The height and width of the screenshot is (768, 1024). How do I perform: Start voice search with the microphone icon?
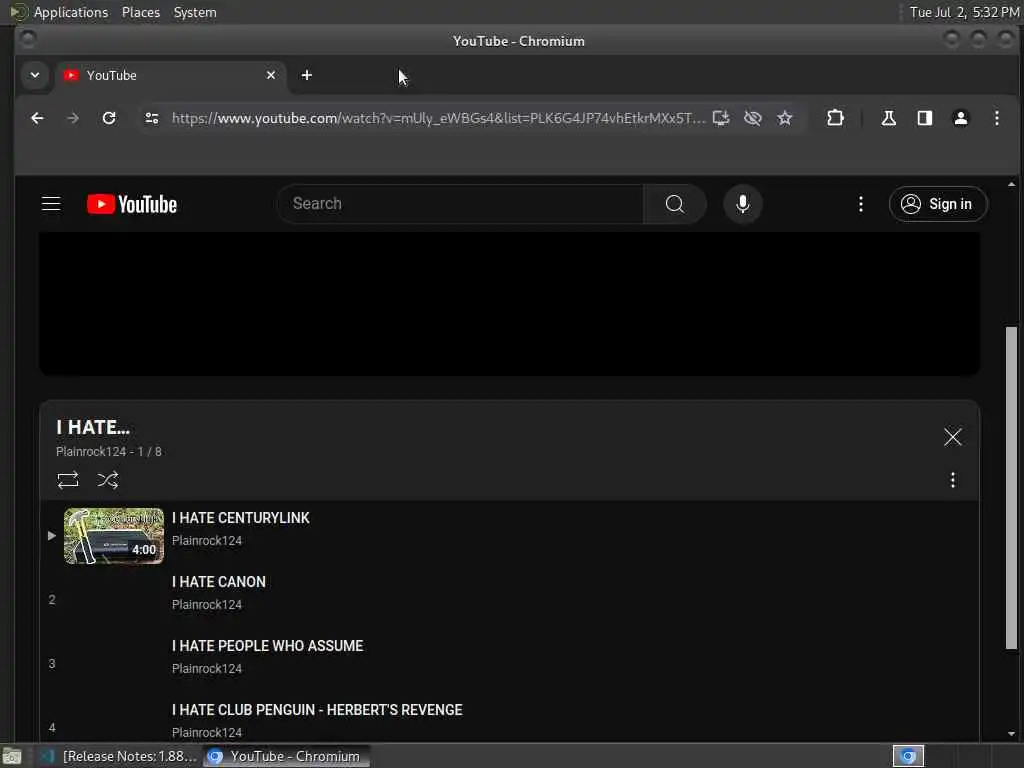click(x=743, y=204)
